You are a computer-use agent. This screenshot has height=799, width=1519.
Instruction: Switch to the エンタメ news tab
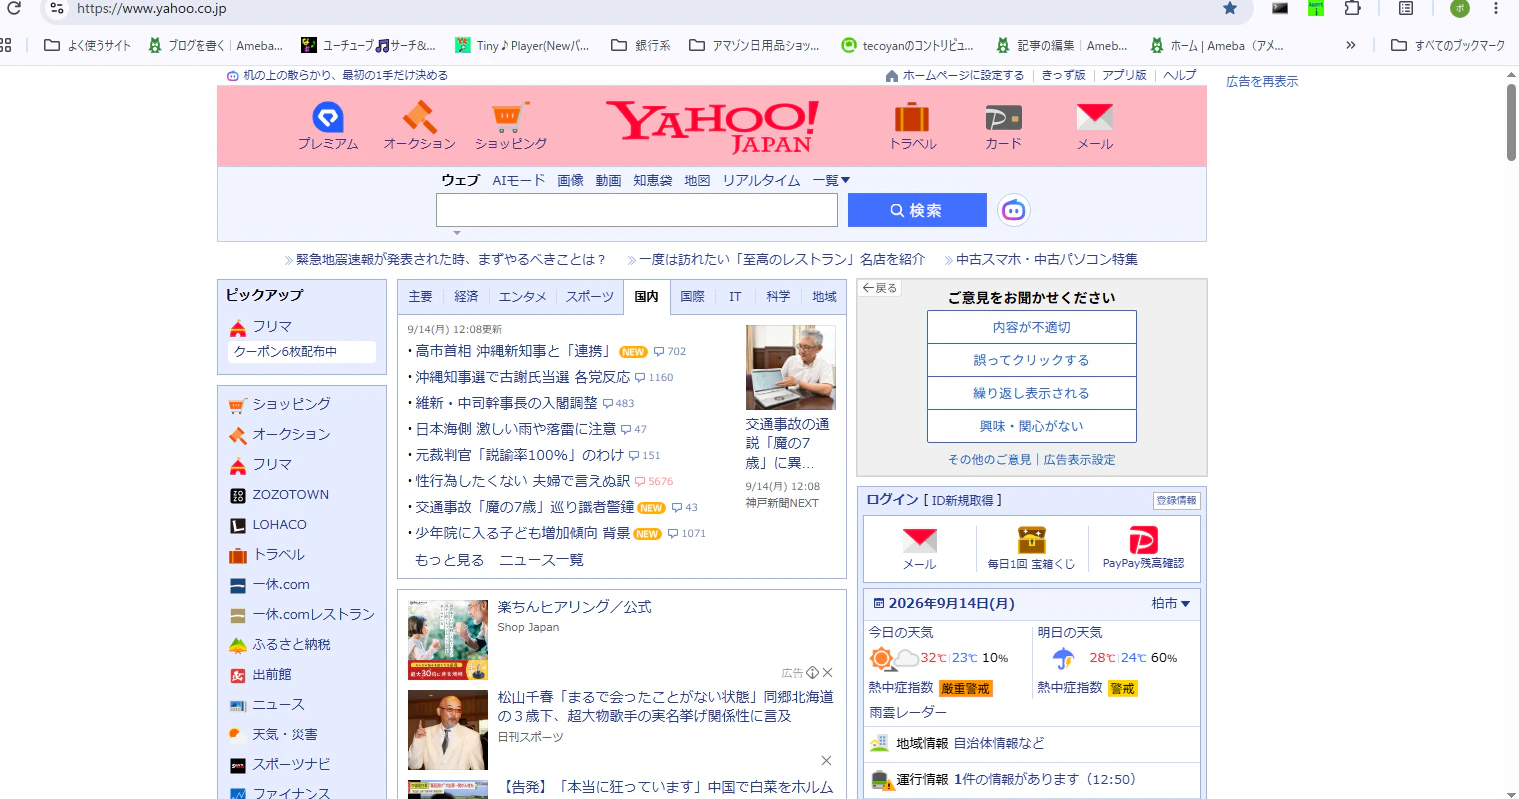[x=523, y=297]
